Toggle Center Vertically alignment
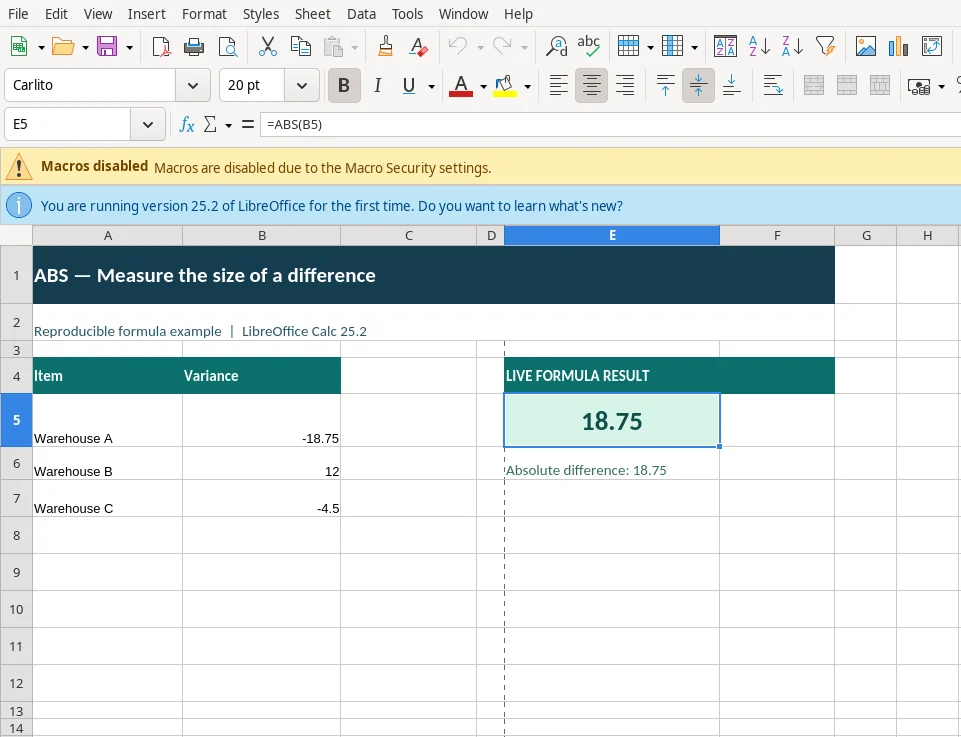 (698, 85)
